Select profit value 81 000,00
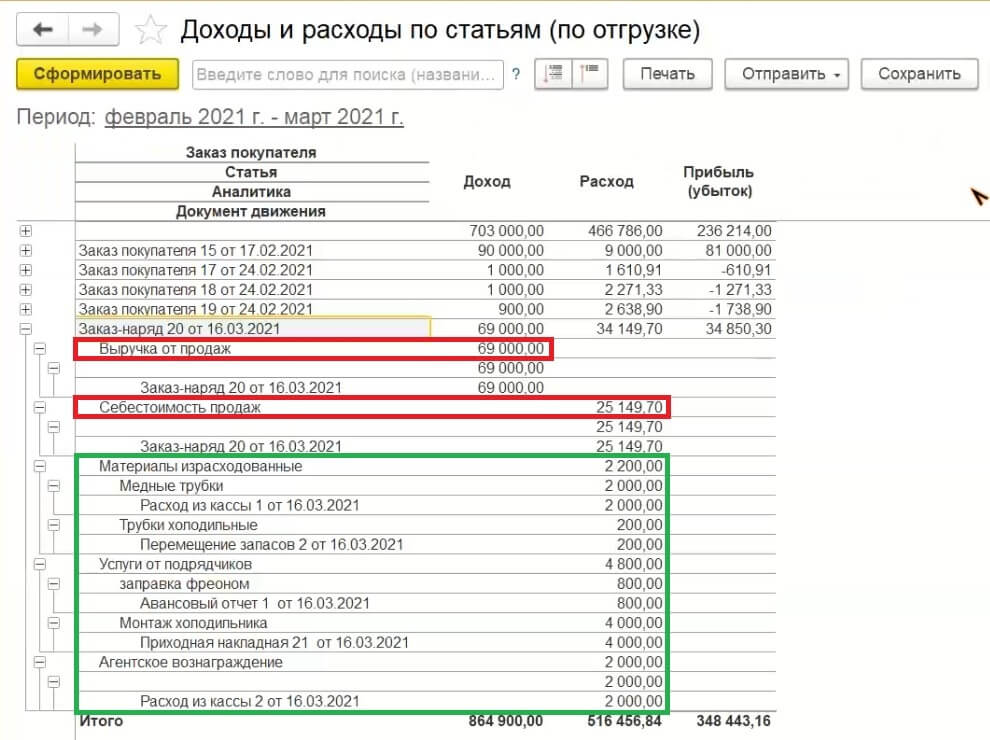The height and width of the screenshot is (740, 990). click(x=738, y=251)
